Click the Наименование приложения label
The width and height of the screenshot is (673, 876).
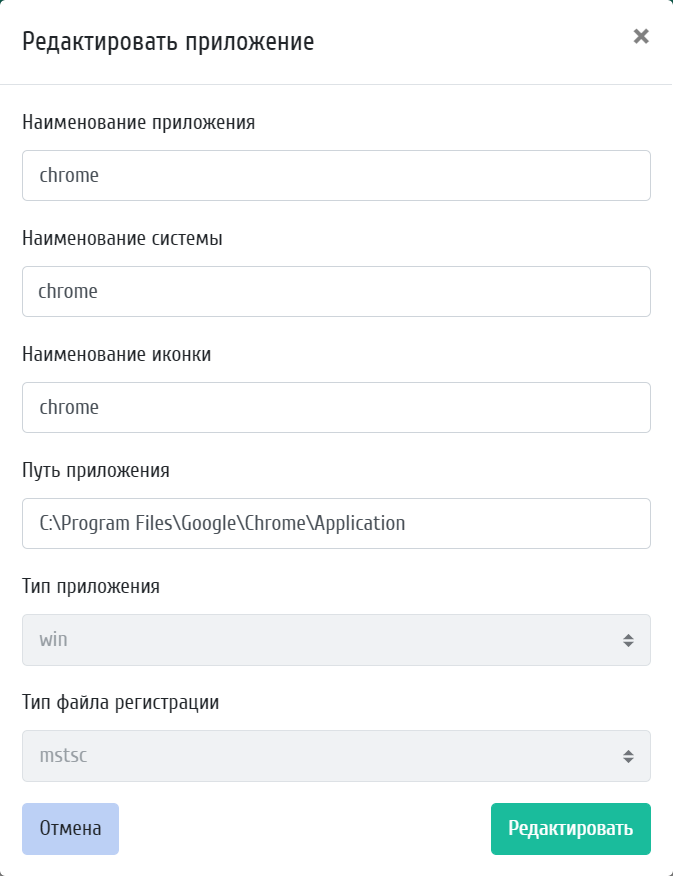tap(138, 123)
